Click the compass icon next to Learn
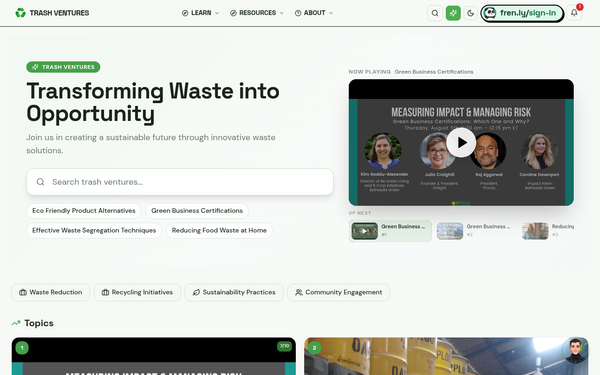The width and height of the screenshot is (600, 375). point(185,13)
